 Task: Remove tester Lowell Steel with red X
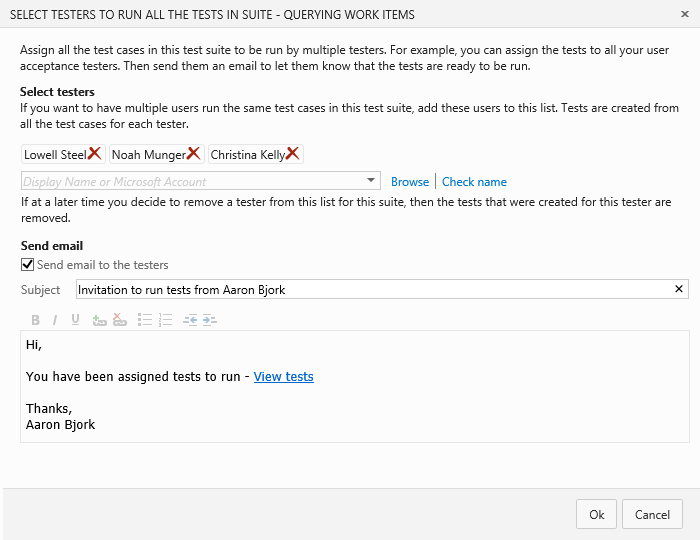coord(94,154)
